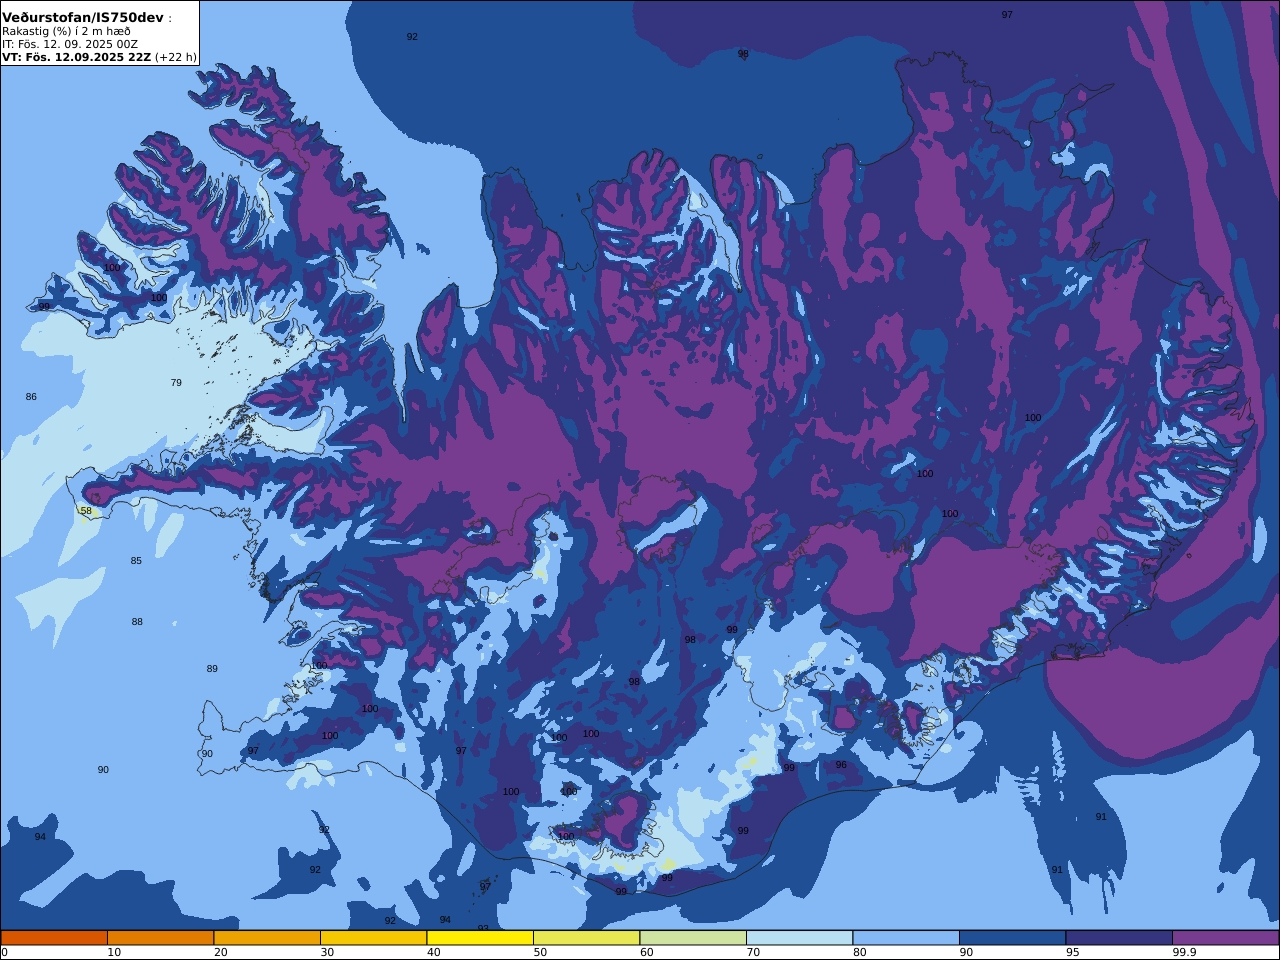Click the map humidity value '79'
The image size is (1280, 960).
coord(176,383)
